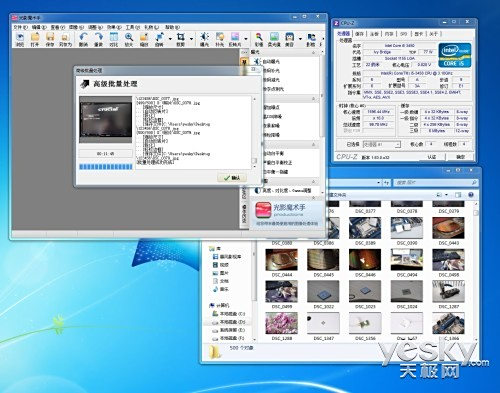Select the DSC_1287 thumbnail

pos(448,292)
